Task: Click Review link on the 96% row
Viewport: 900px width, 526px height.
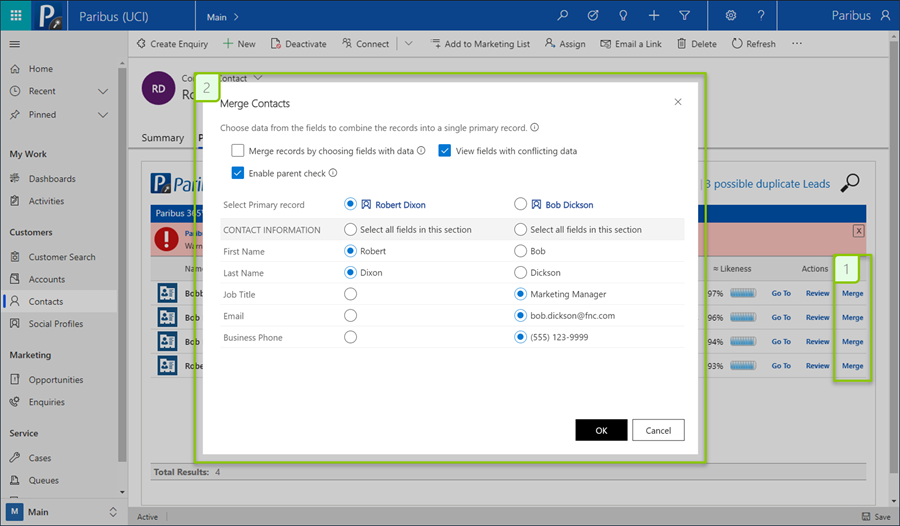Action: (x=817, y=318)
